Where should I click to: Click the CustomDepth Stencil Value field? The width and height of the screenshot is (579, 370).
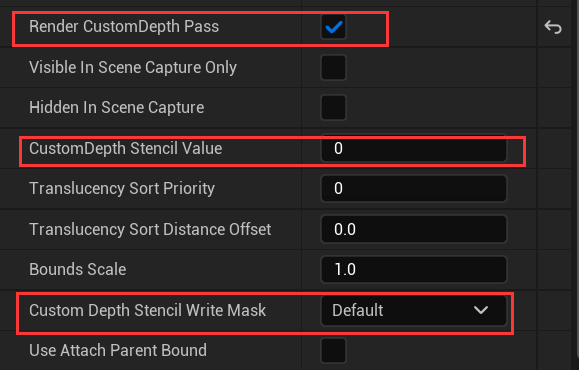click(x=414, y=148)
